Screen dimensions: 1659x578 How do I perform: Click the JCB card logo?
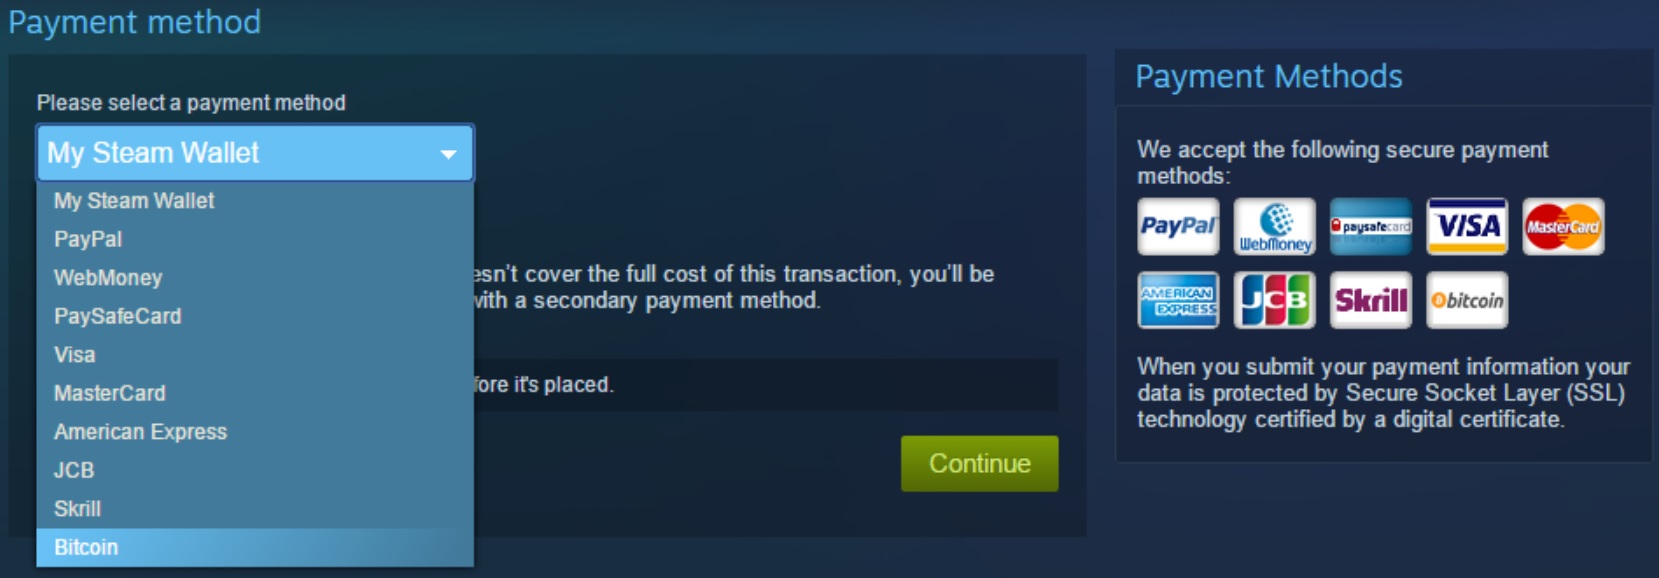pos(1274,300)
